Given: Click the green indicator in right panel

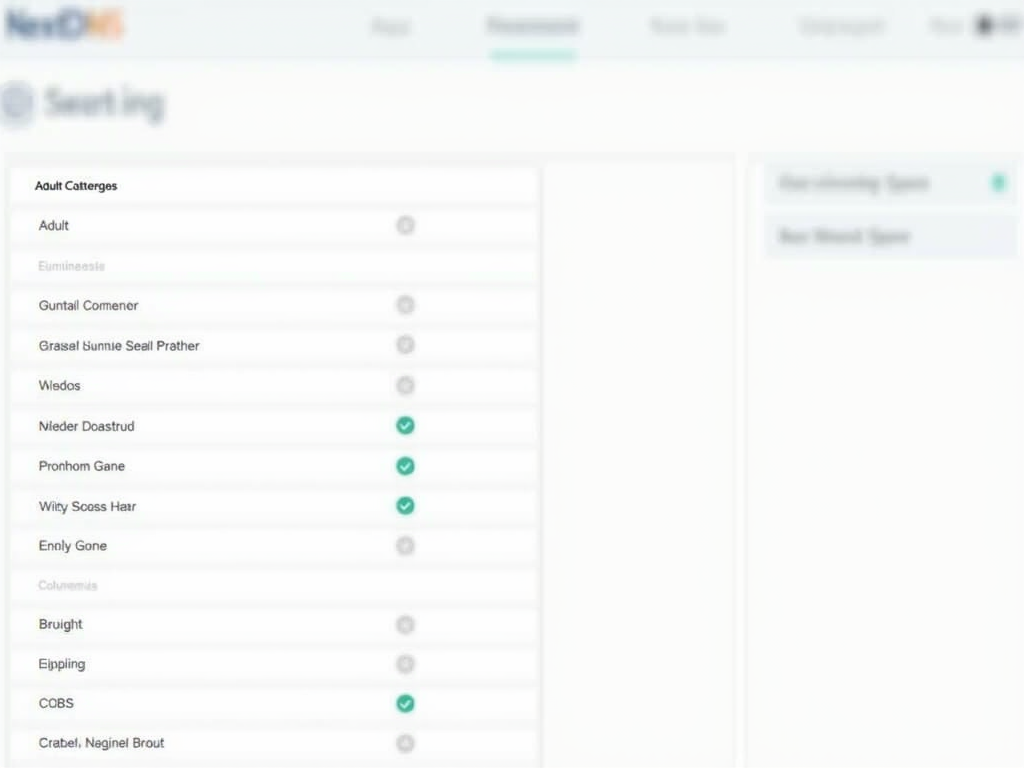Looking at the screenshot, I should tap(997, 182).
